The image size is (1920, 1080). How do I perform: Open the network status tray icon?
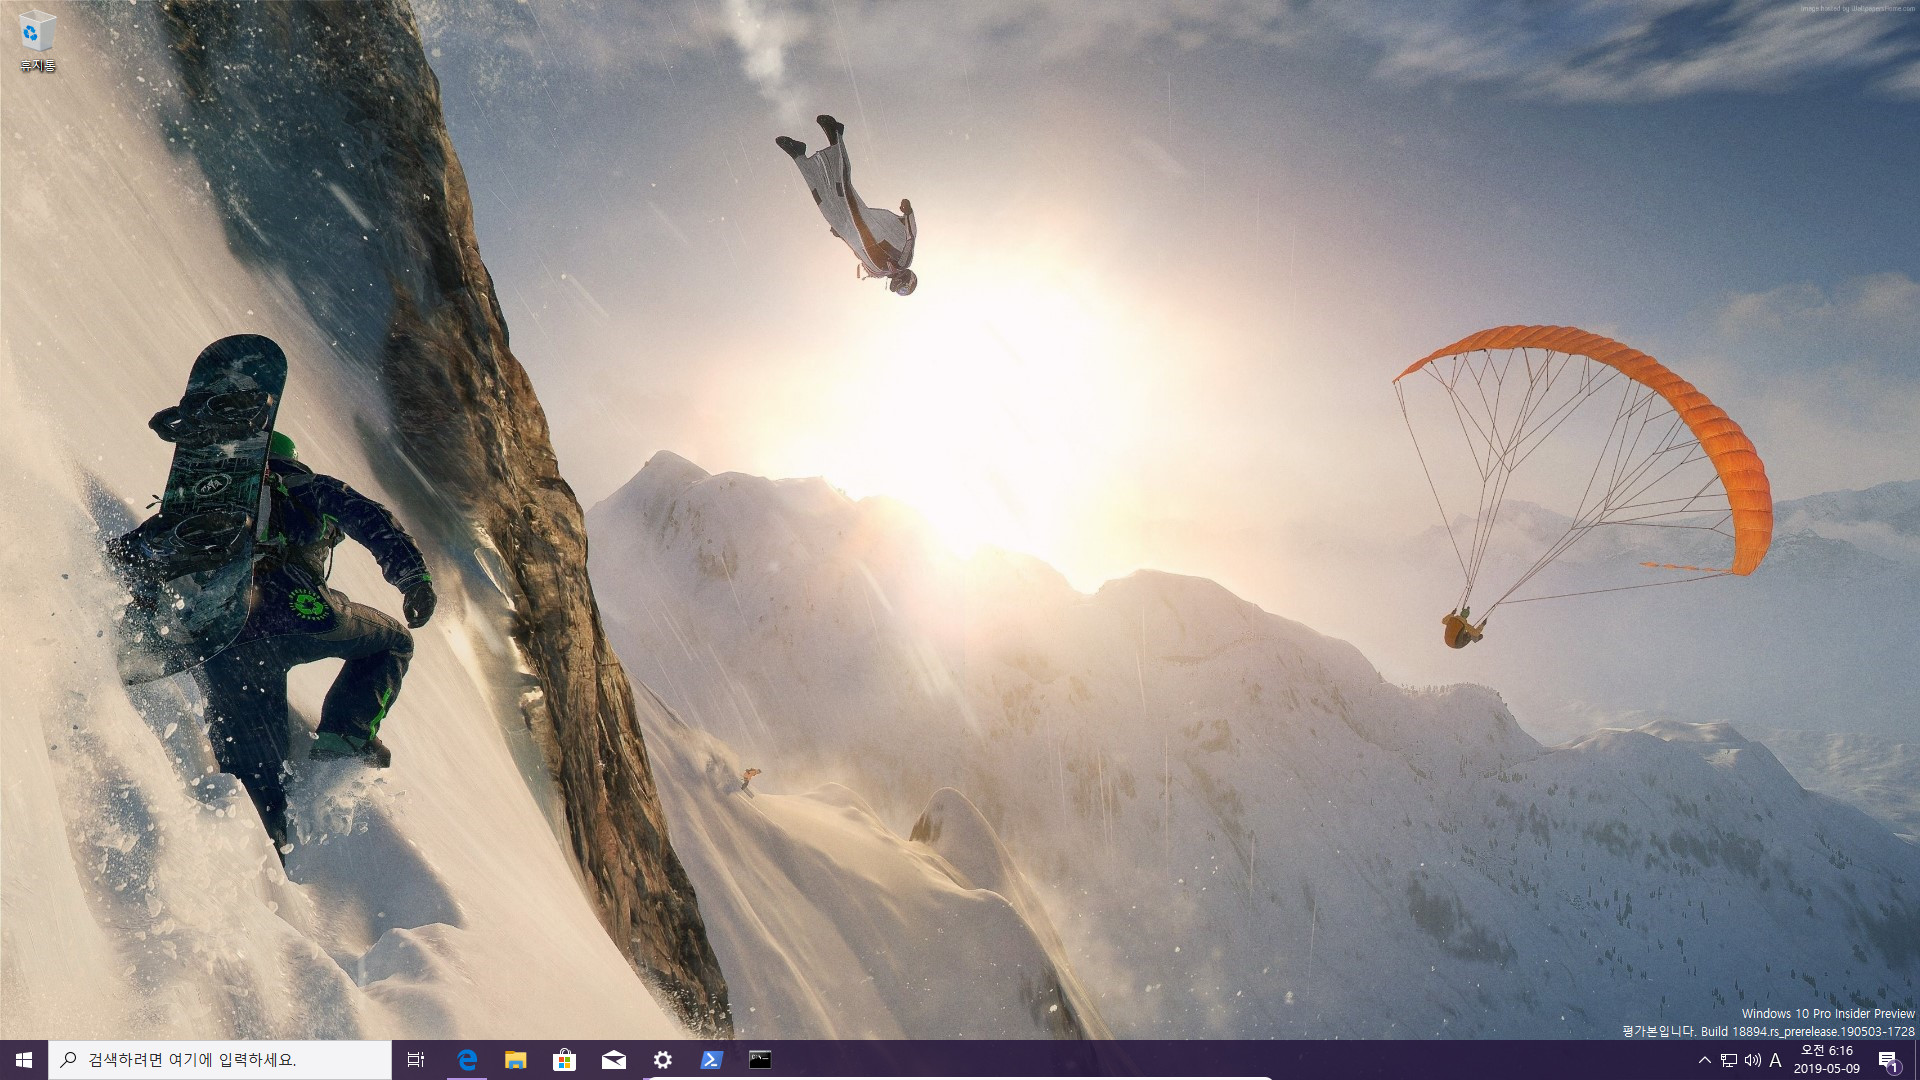tap(1729, 1060)
